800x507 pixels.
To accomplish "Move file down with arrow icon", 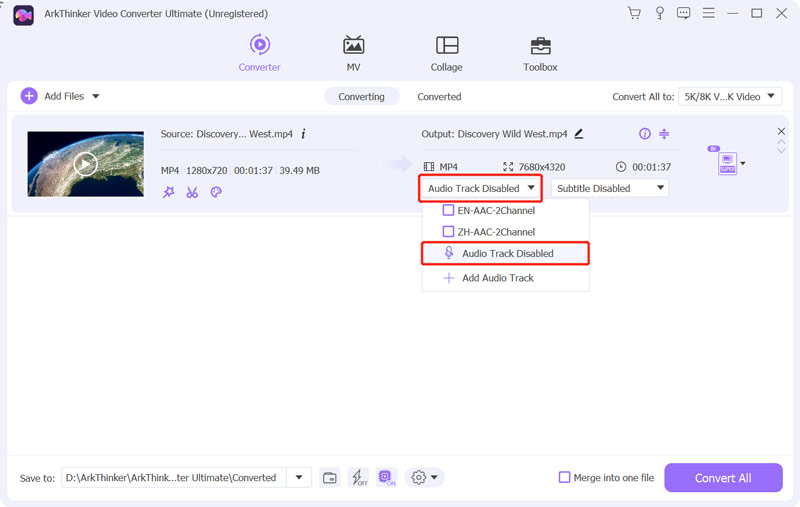I will [781, 151].
